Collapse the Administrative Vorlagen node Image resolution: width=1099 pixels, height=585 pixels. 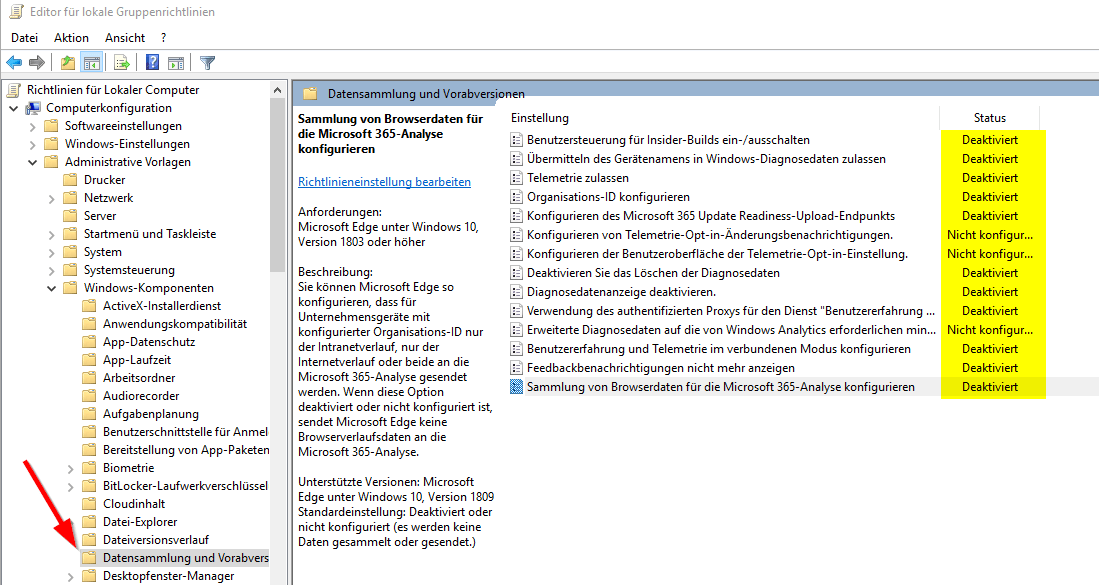pyautogui.click(x=32, y=162)
